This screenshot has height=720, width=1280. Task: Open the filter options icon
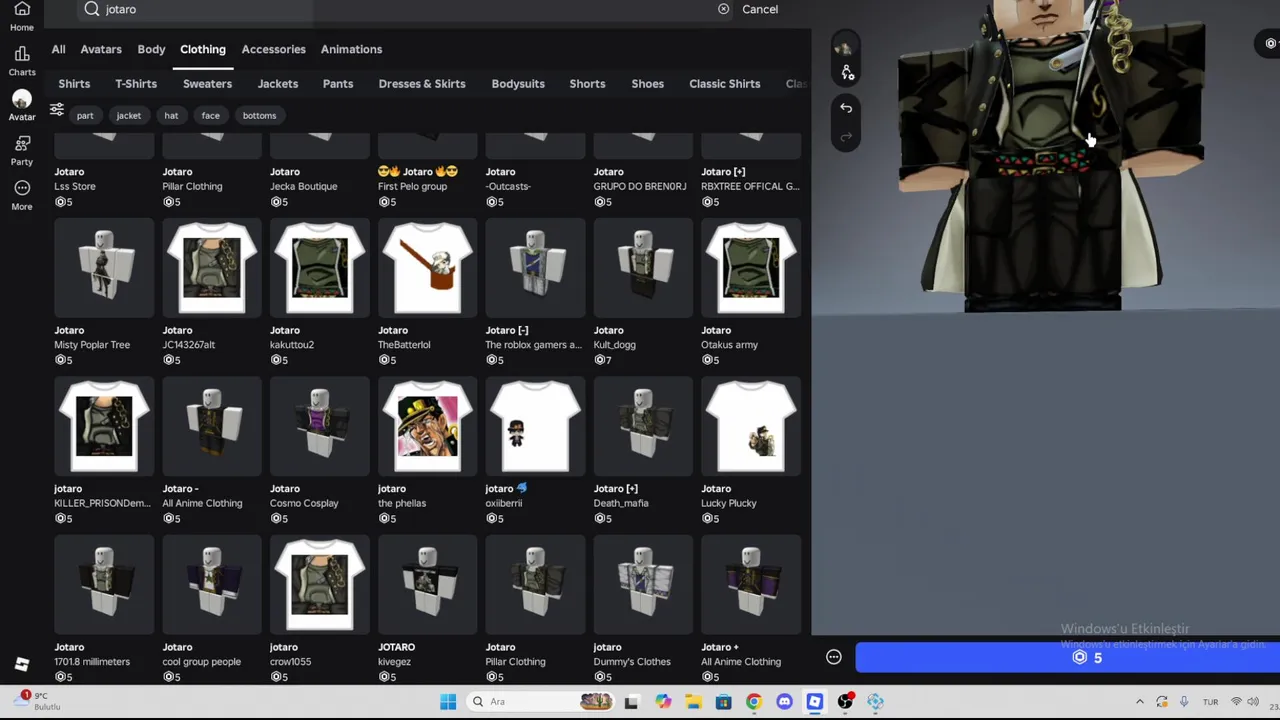pyautogui.click(x=57, y=110)
